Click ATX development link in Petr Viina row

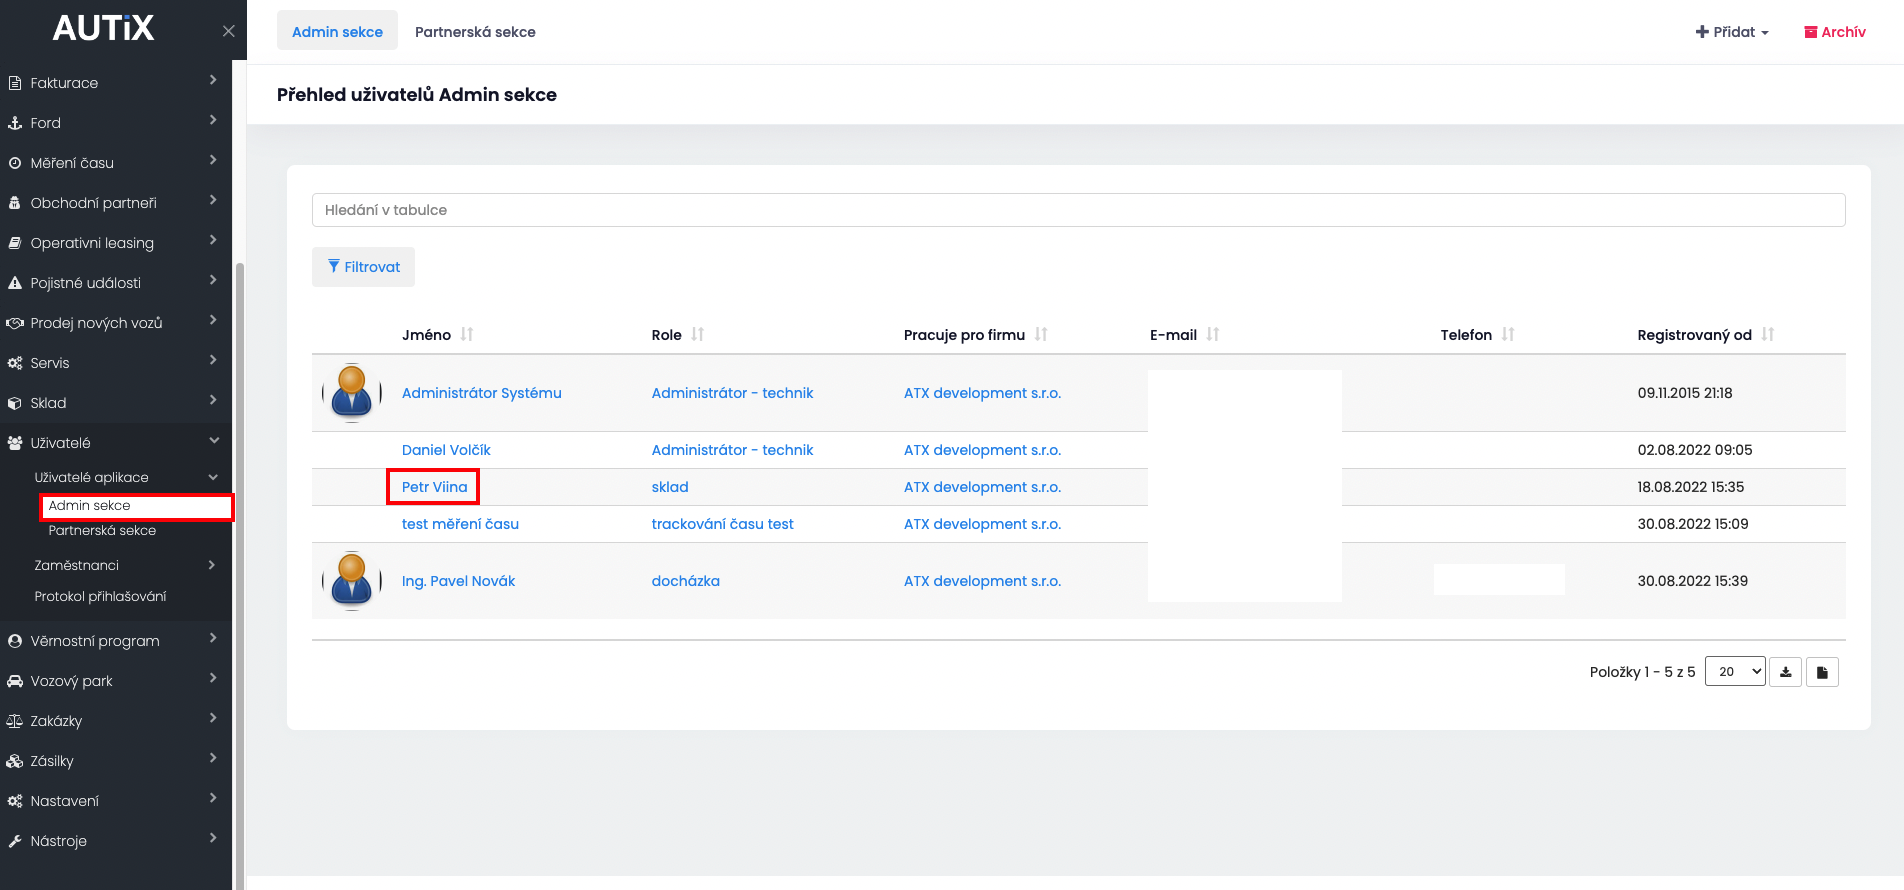pyautogui.click(x=982, y=487)
